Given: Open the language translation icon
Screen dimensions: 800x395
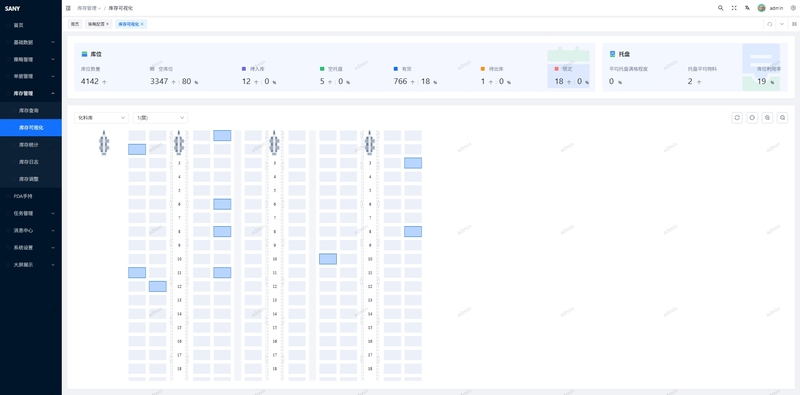Looking at the screenshot, I should click(x=747, y=8).
